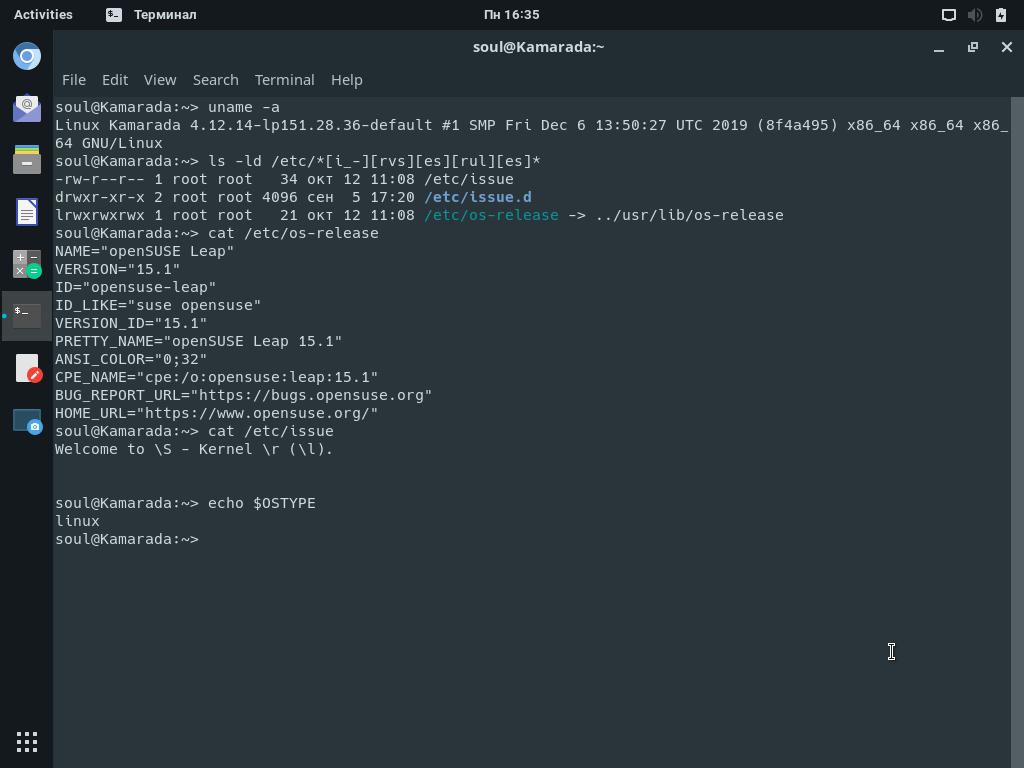Click the muted volume icon
Screen dimensions: 1024x768
(x=974, y=15)
